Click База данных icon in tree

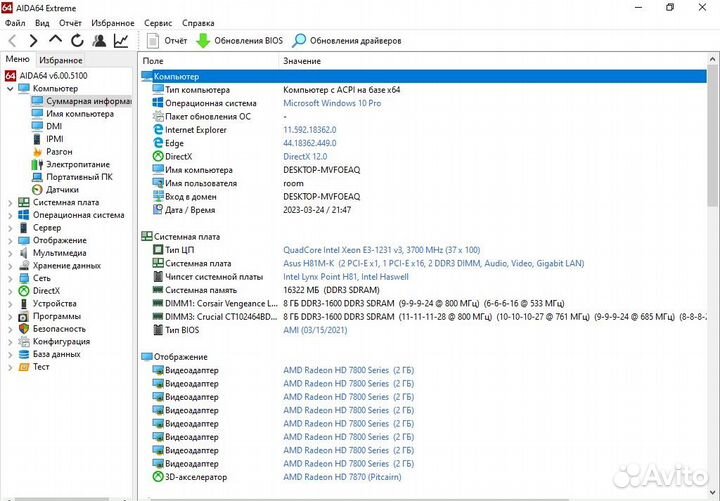[x=24, y=354]
